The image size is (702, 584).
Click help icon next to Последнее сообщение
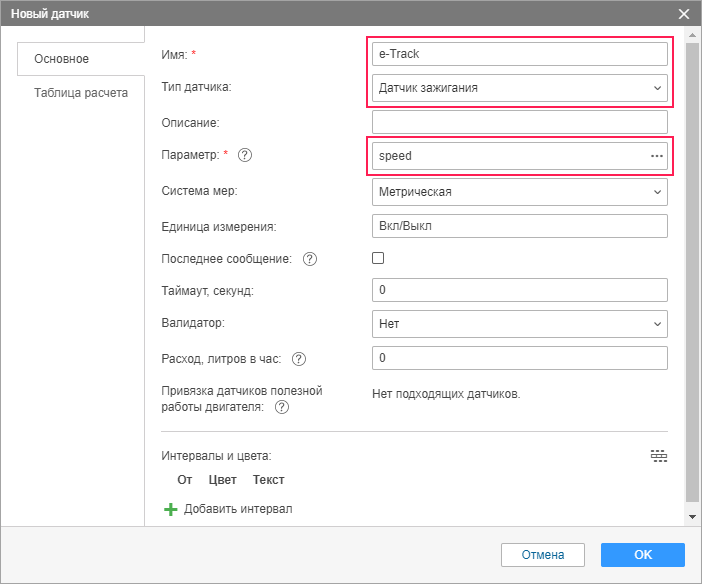click(309, 259)
